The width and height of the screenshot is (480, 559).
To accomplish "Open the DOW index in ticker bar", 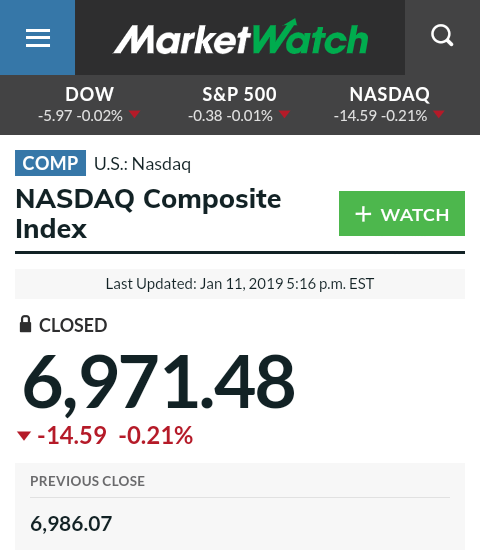I will click(x=89, y=105).
